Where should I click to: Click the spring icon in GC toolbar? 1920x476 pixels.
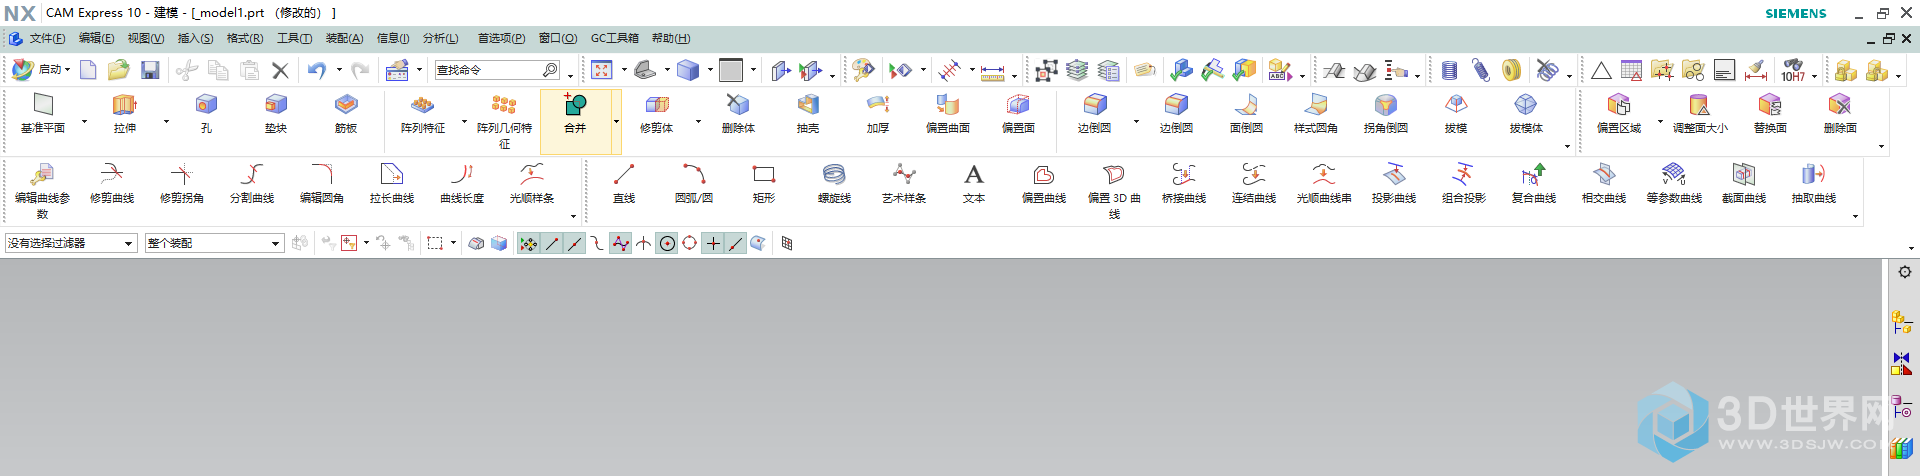(x=1449, y=70)
